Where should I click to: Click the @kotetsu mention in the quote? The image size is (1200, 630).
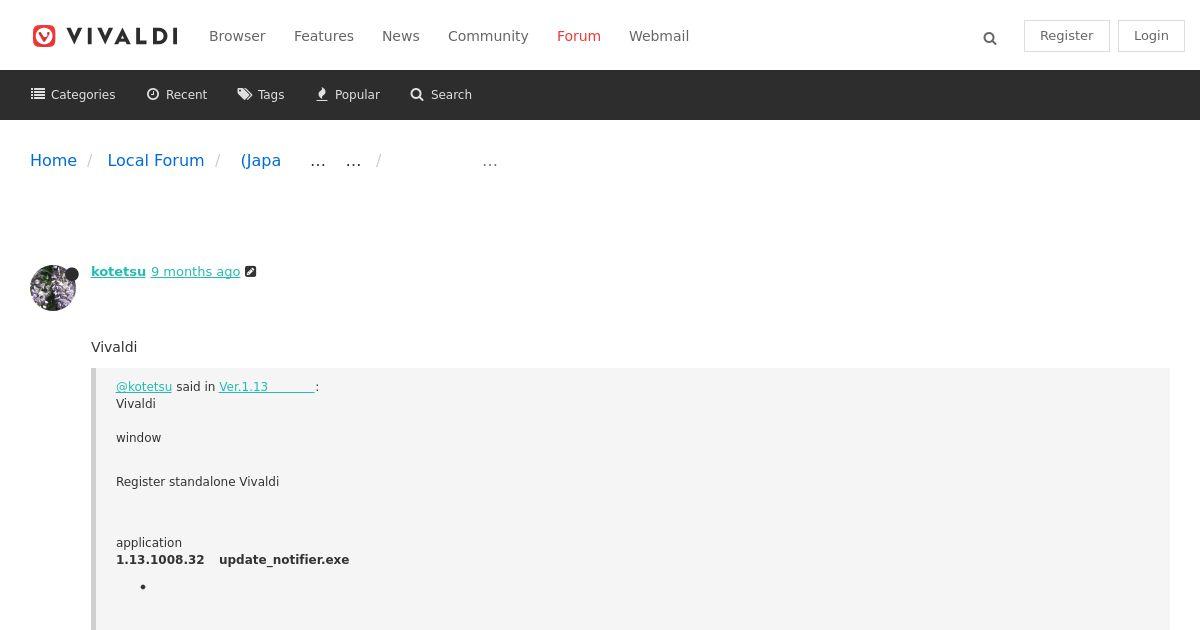[x=144, y=387]
